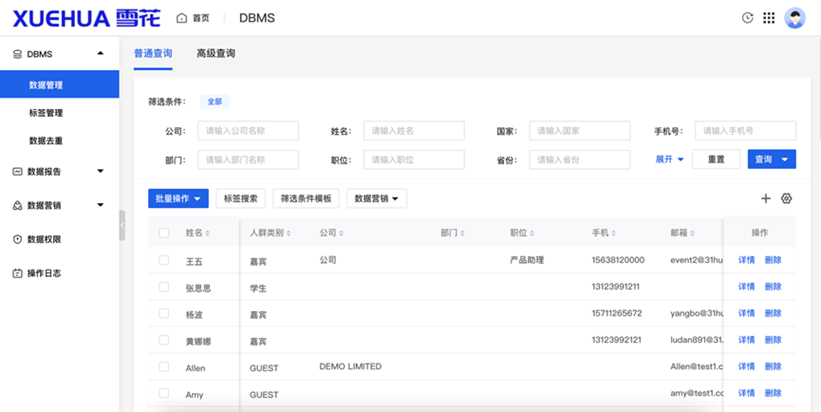
Task: Check the checkbox for row 王五
Action: pyautogui.click(x=164, y=260)
